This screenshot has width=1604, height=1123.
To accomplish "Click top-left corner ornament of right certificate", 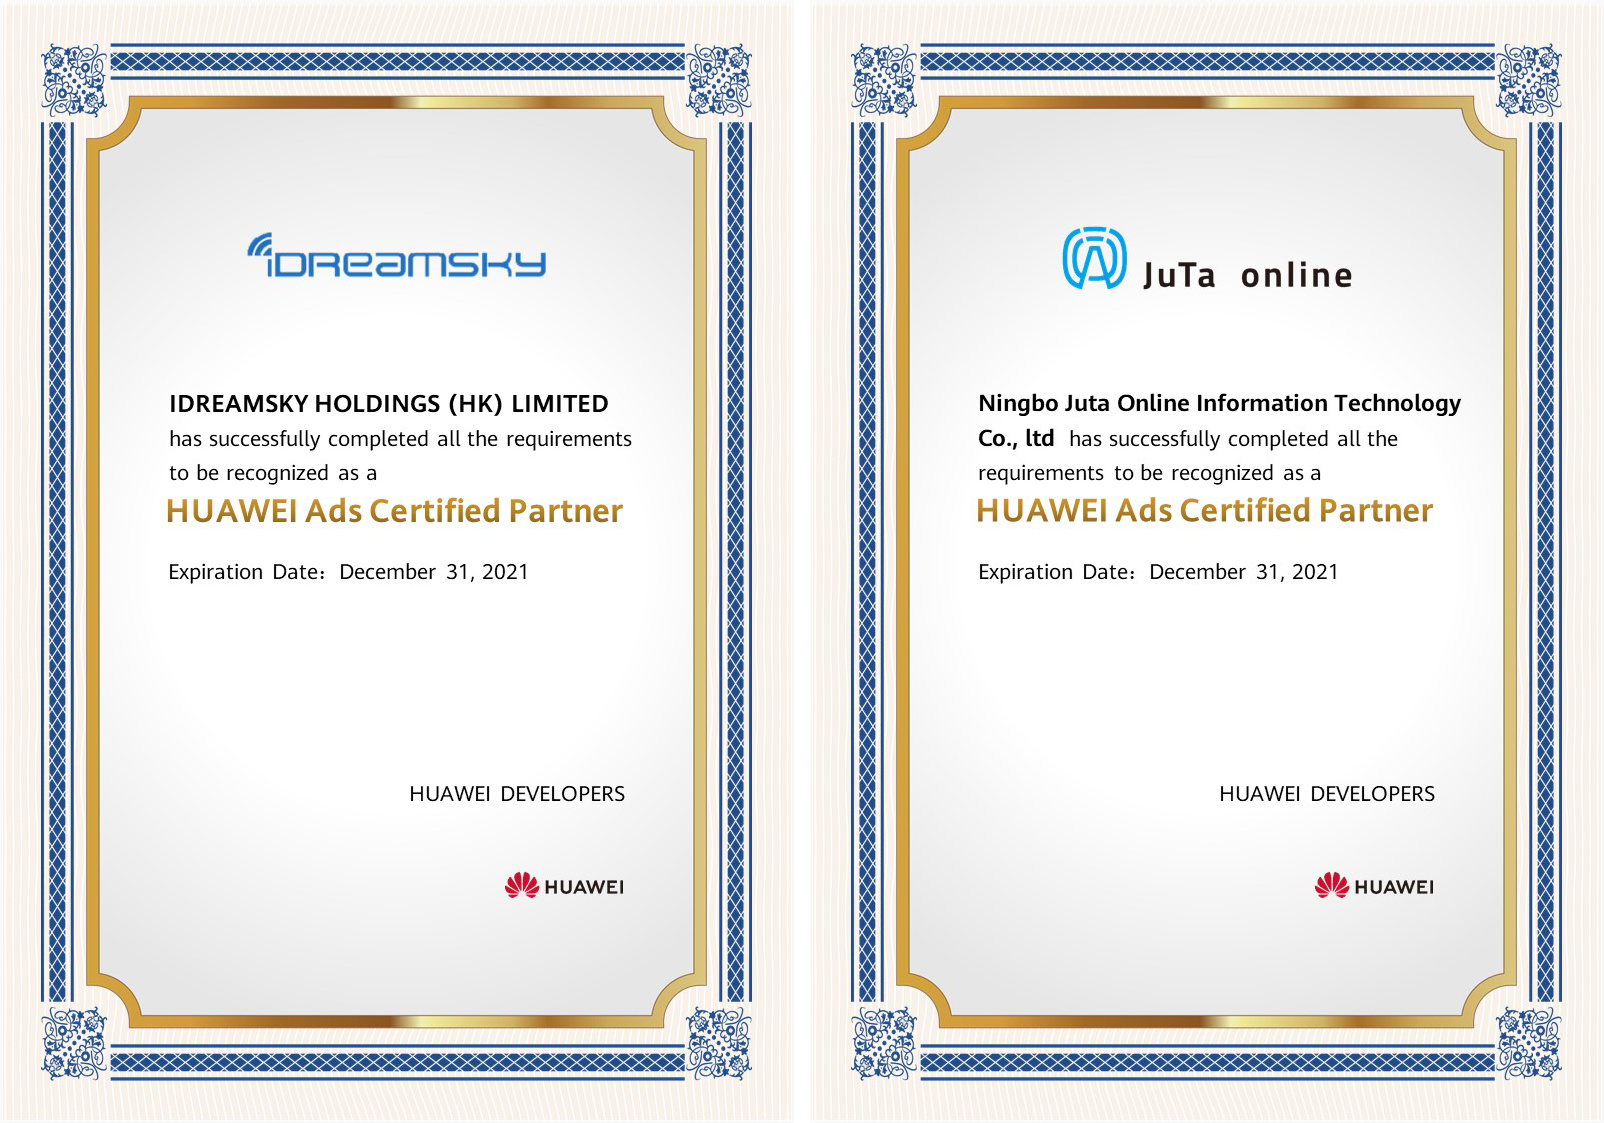I will 884,79.
